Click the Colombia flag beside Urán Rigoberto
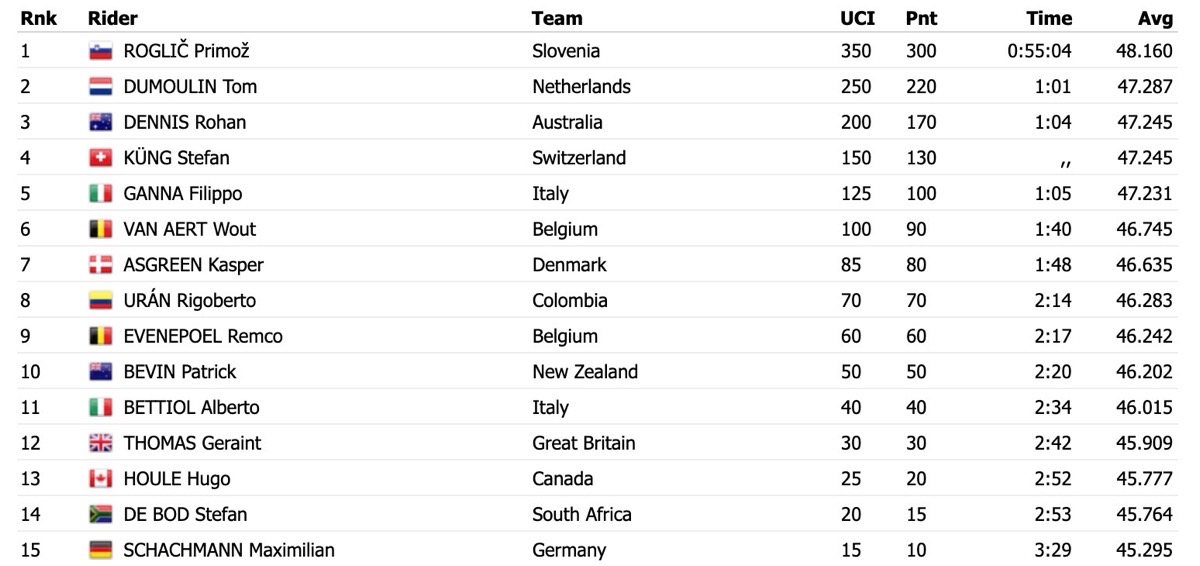This screenshot has height=566, width=1200. (100, 300)
